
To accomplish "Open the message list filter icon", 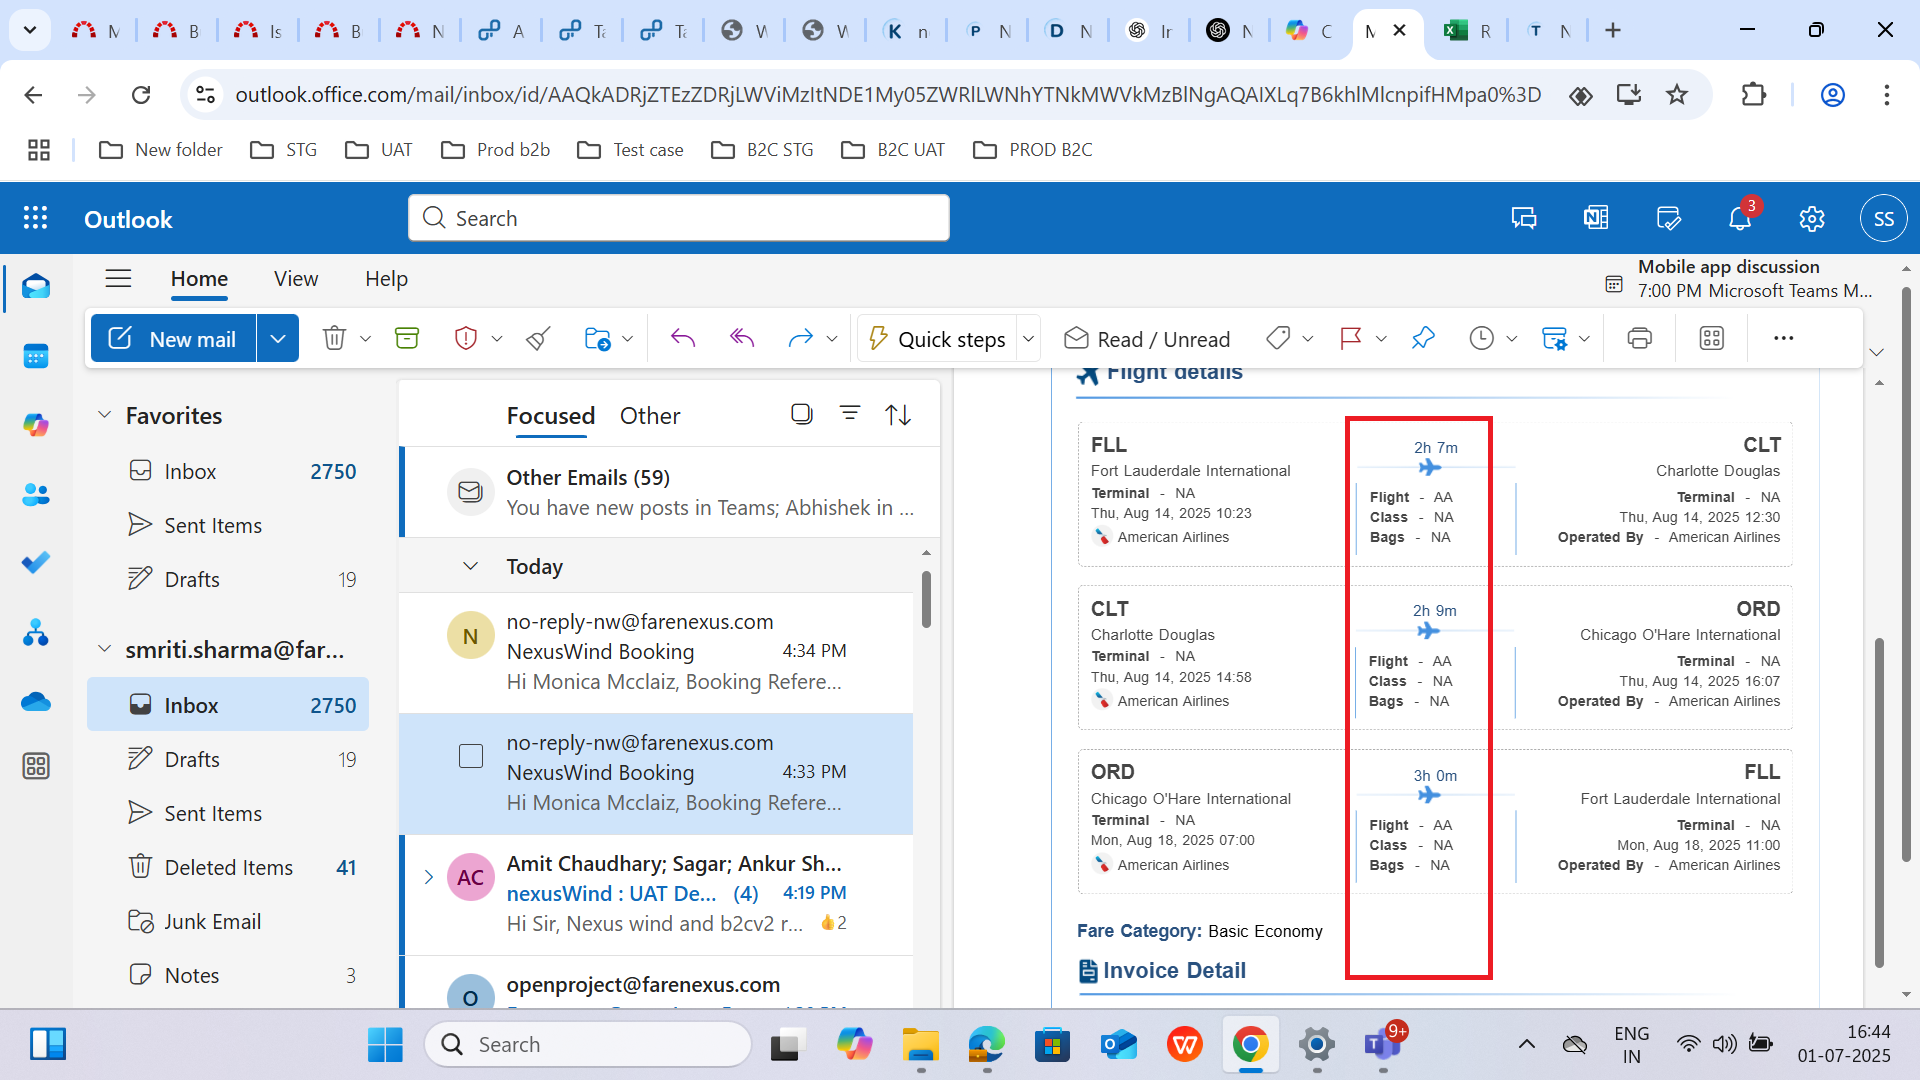I will (x=850, y=413).
